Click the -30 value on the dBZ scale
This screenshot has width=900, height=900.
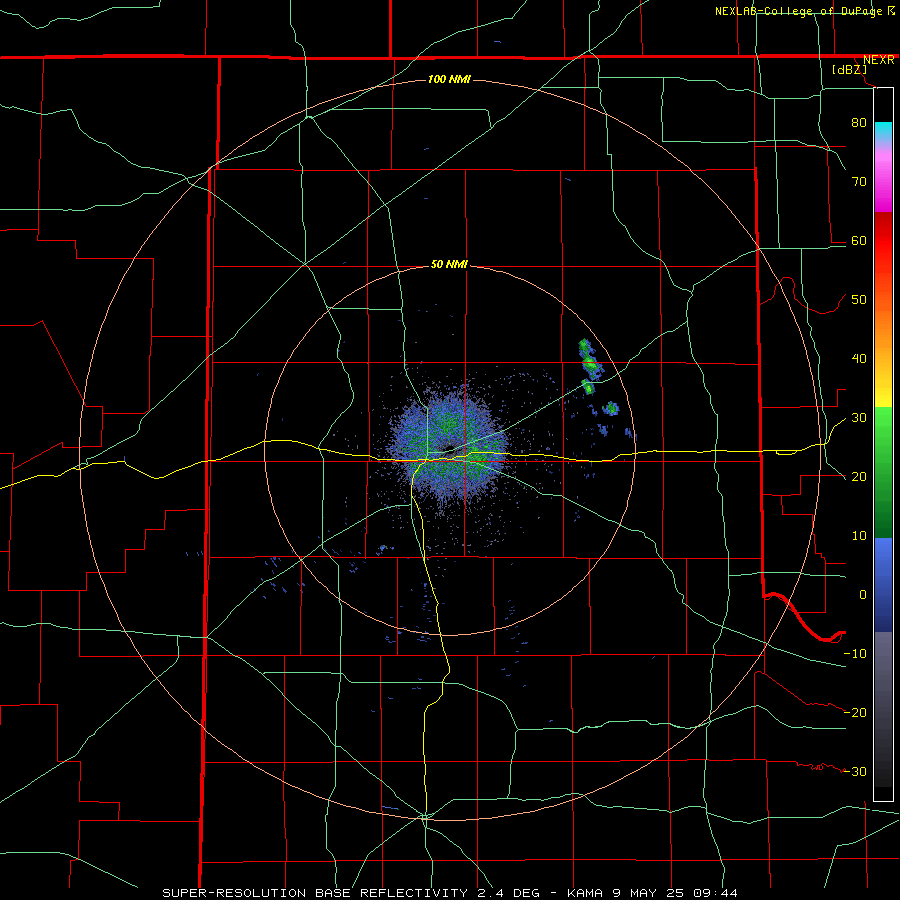(x=855, y=771)
